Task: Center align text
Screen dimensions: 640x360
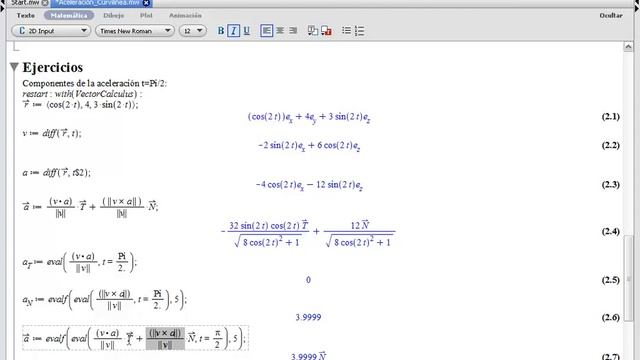Action: pos(280,31)
